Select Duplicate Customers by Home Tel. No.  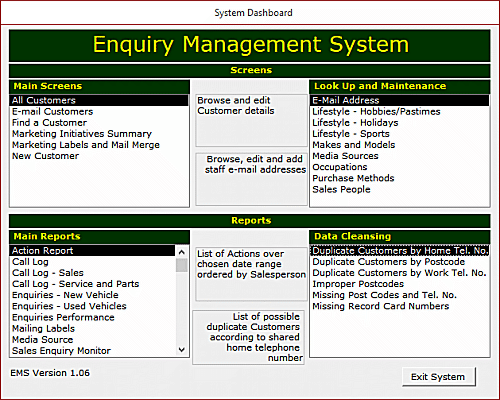[400, 251]
